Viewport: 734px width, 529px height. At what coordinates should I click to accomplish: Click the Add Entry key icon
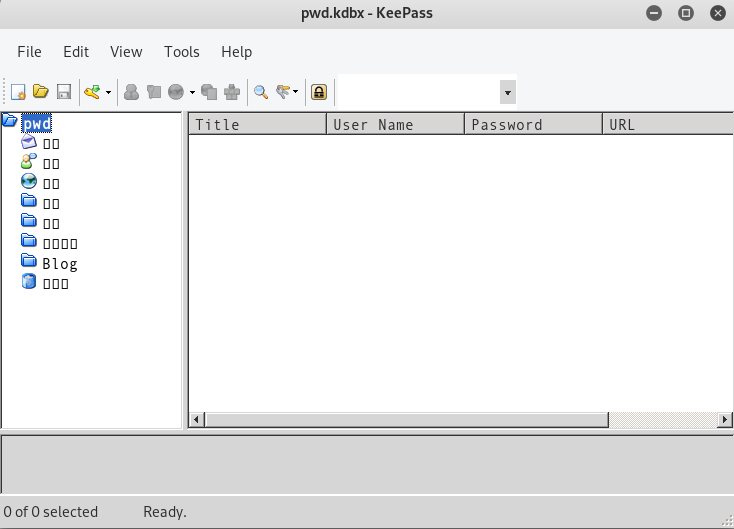[x=92, y=92]
